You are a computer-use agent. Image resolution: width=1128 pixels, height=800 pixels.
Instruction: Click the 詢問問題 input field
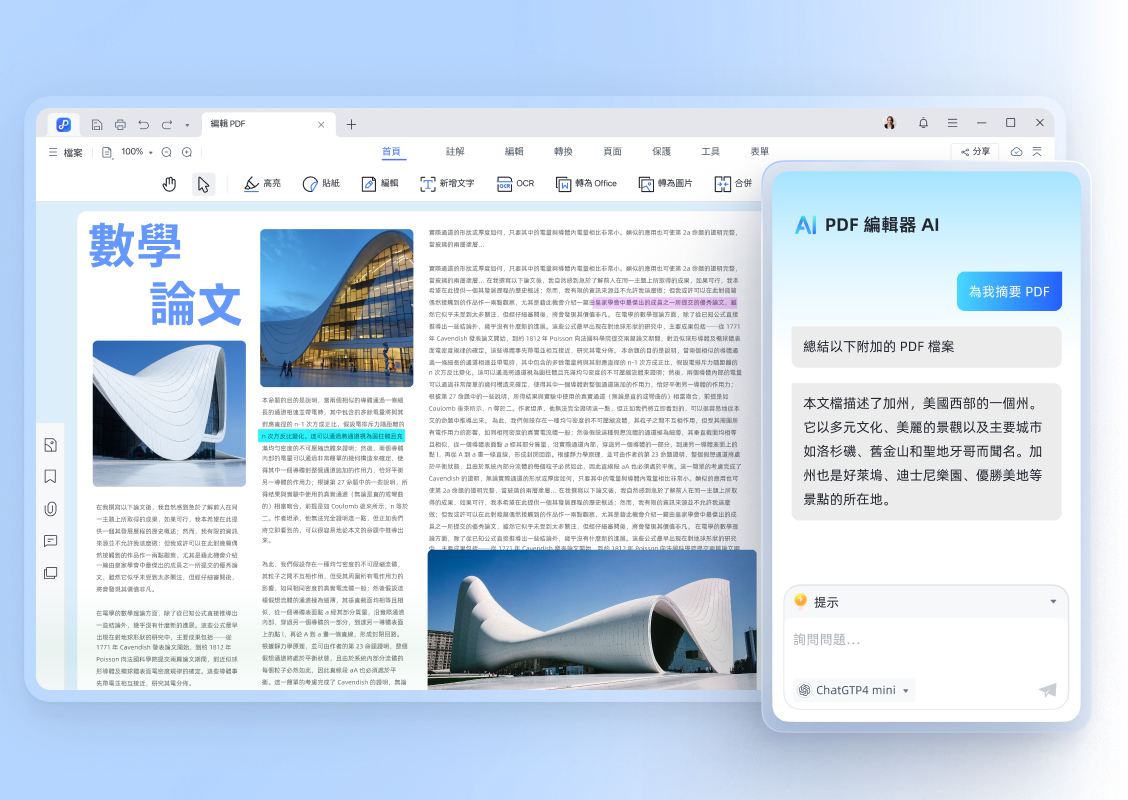click(x=927, y=640)
